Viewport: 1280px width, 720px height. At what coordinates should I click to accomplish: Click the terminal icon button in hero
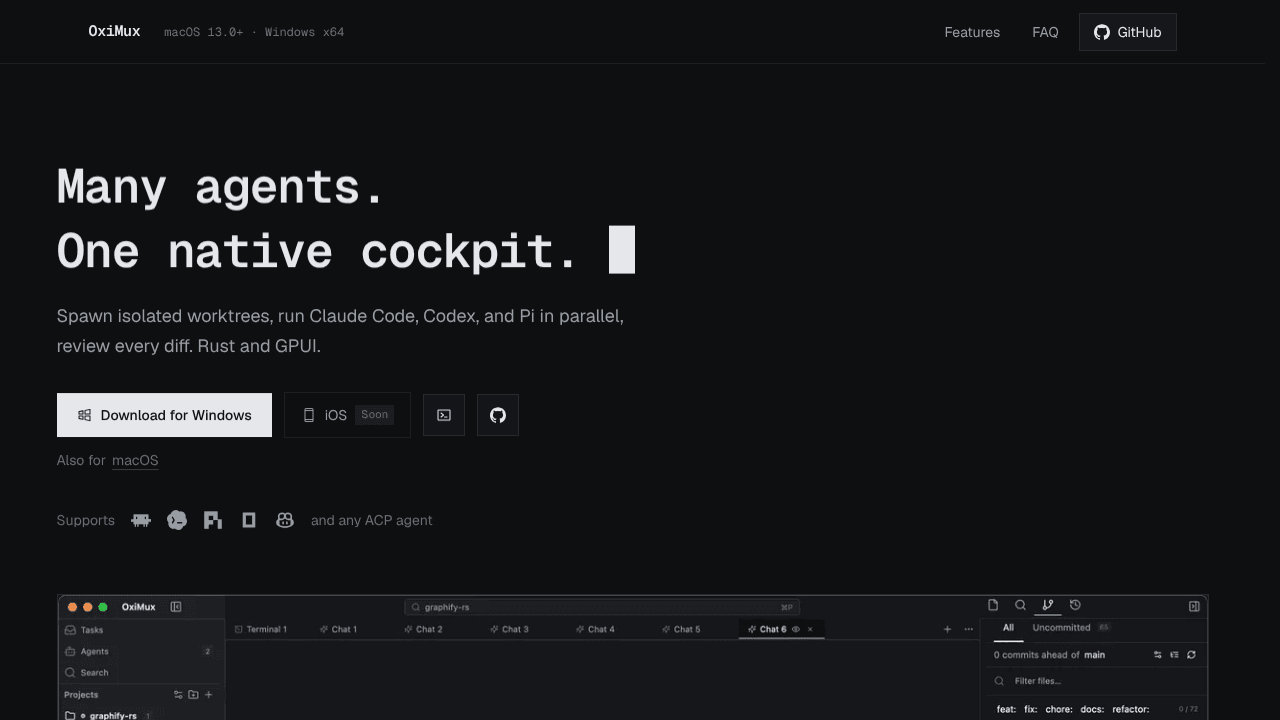pos(444,415)
